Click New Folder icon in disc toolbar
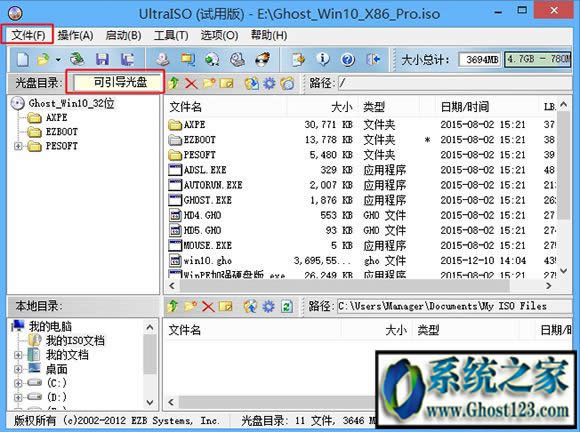 click(x=209, y=83)
